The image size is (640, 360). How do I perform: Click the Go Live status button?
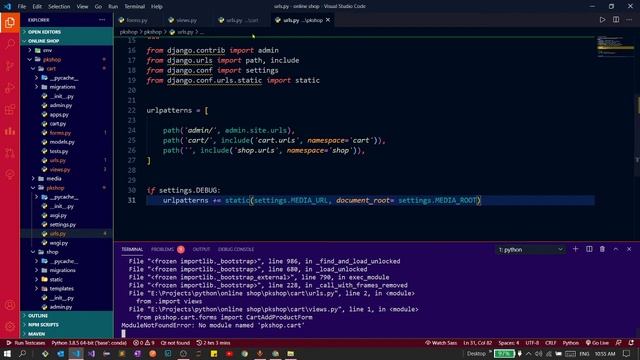(597, 343)
